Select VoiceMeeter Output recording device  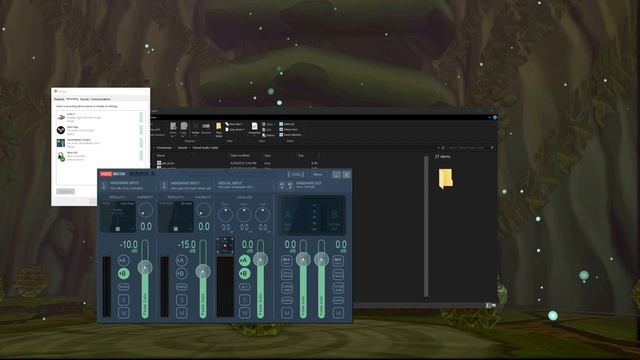tap(100, 143)
